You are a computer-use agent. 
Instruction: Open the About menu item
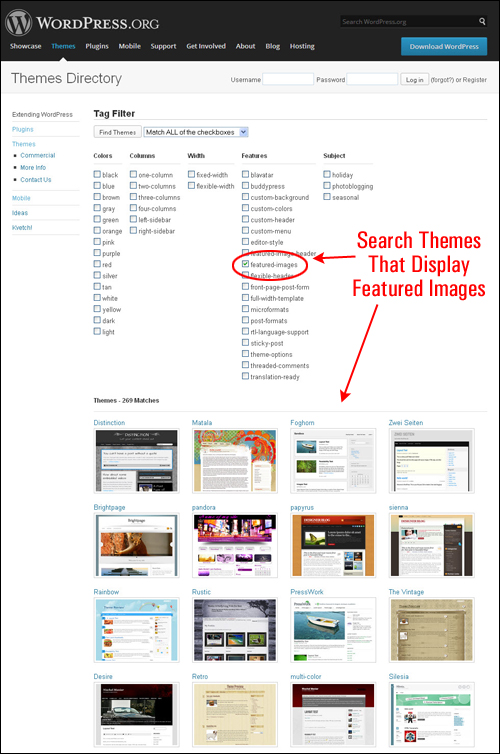point(245,46)
